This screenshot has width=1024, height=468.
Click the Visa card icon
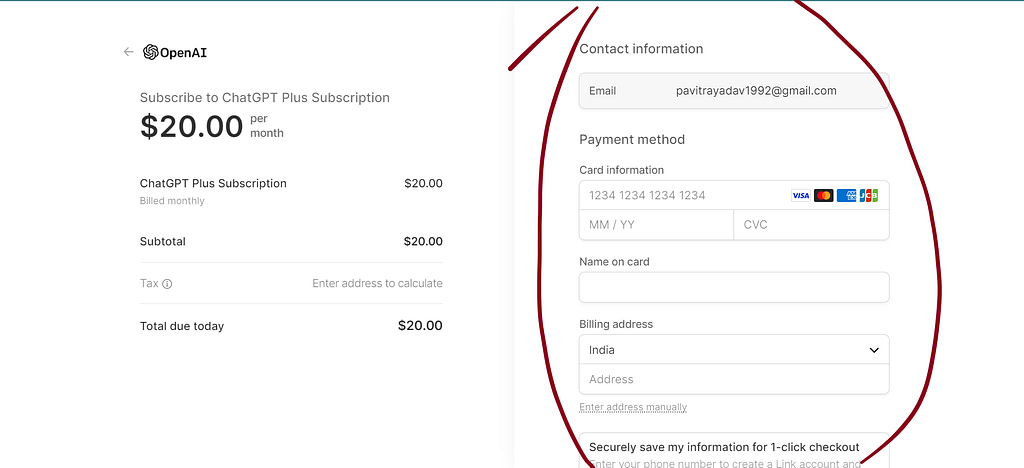[x=801, y=195]
